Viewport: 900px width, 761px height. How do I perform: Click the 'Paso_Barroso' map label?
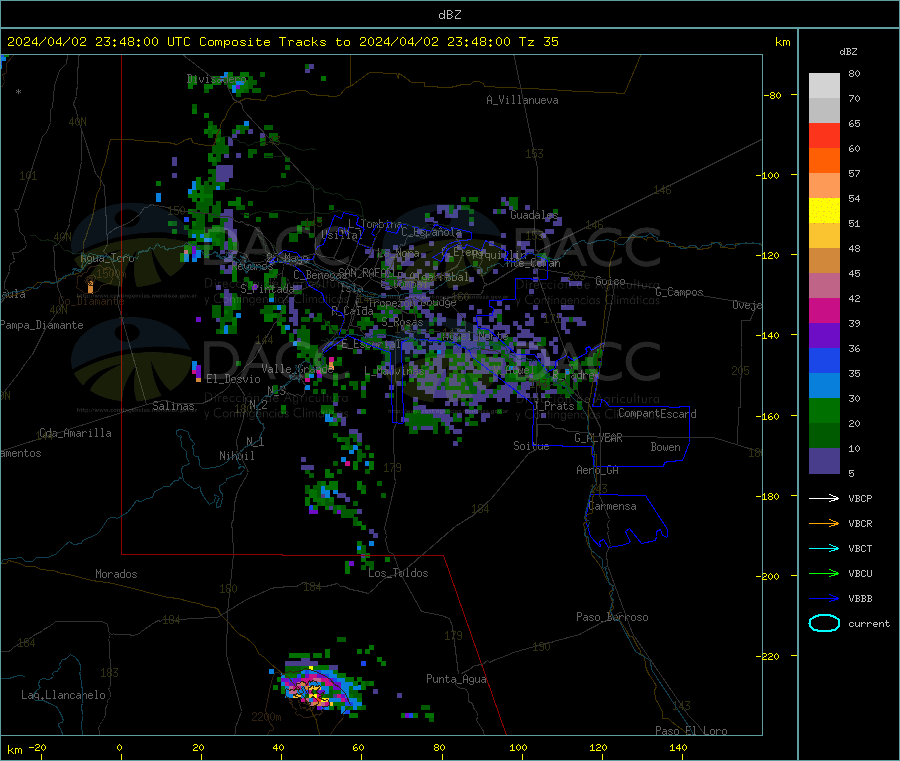tap(612, 617)
